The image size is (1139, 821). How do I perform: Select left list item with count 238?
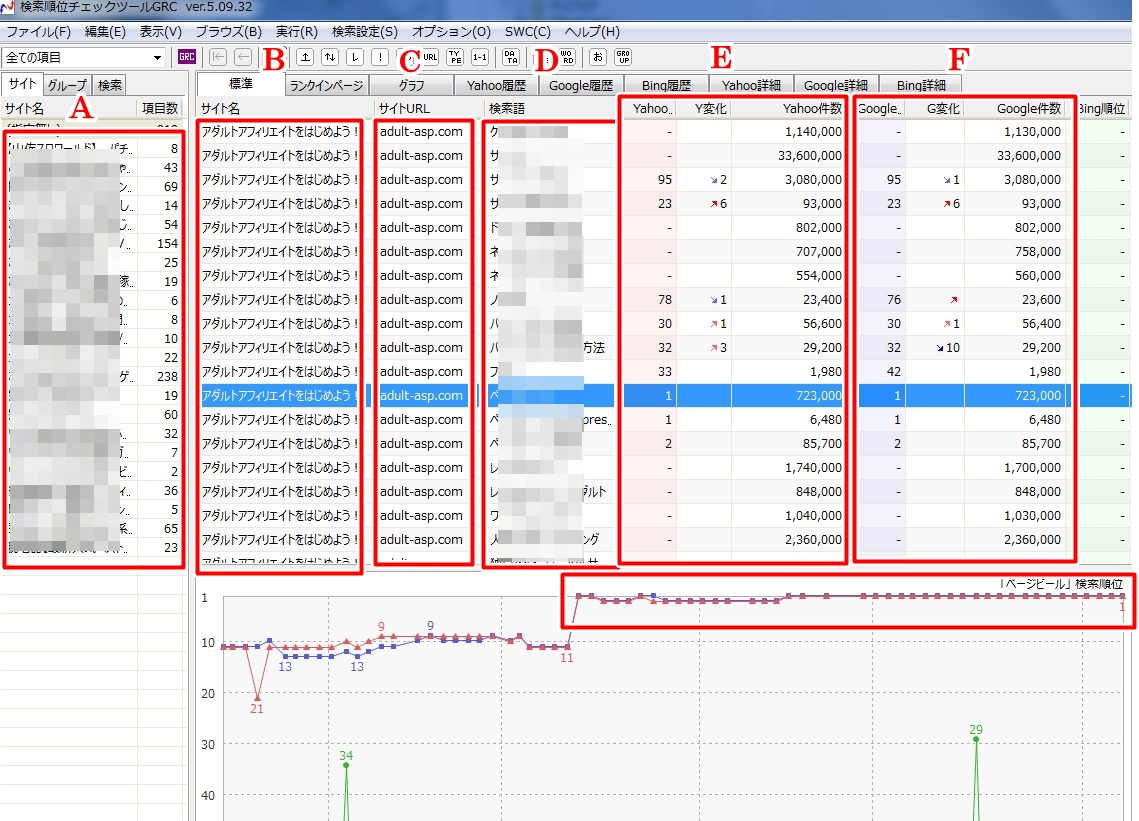coord(92,376)
